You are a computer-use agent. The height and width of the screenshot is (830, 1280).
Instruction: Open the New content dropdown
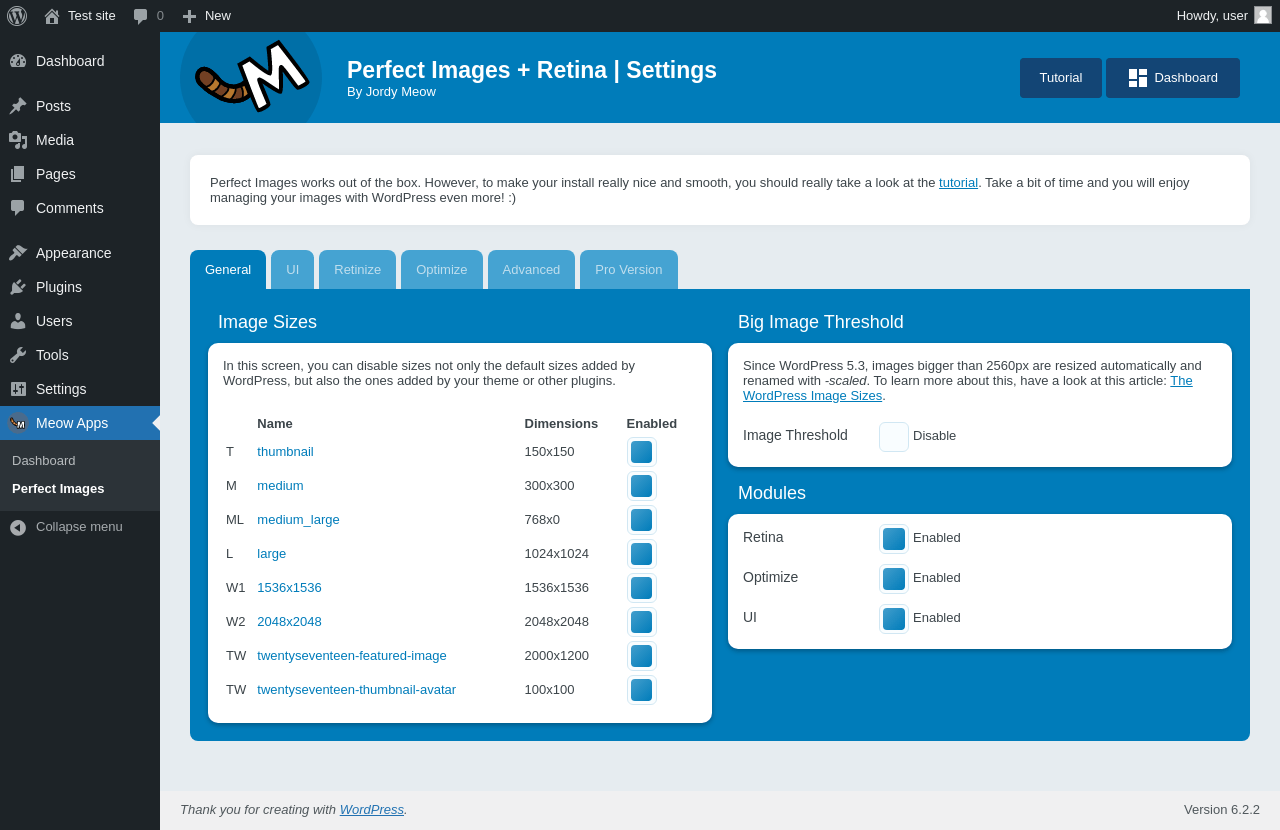coord(207,16)
